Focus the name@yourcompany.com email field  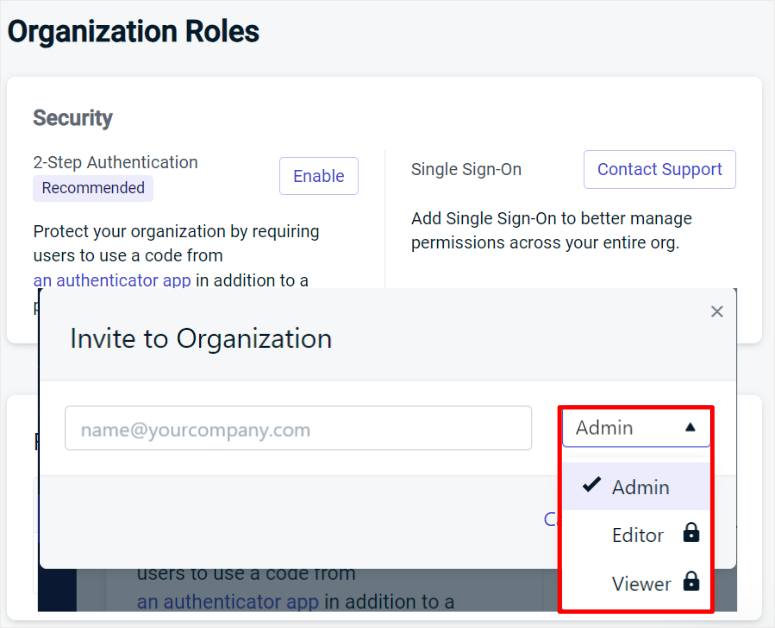tap(298, 428)
